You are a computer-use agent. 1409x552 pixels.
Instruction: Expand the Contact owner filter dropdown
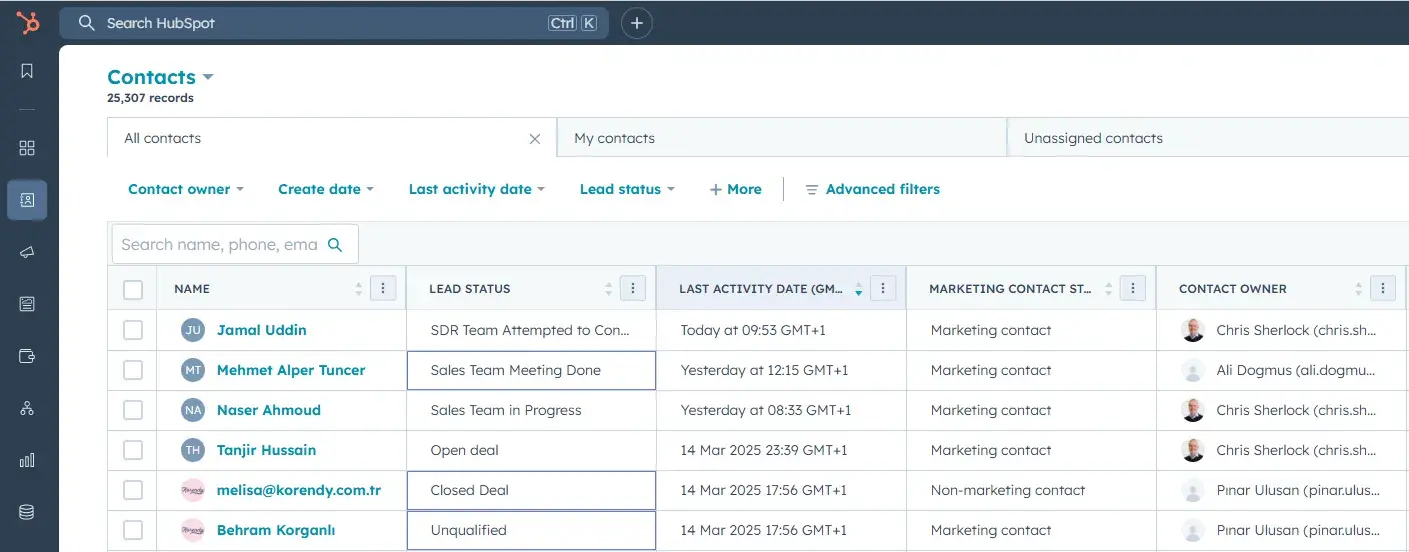[186, 189]
